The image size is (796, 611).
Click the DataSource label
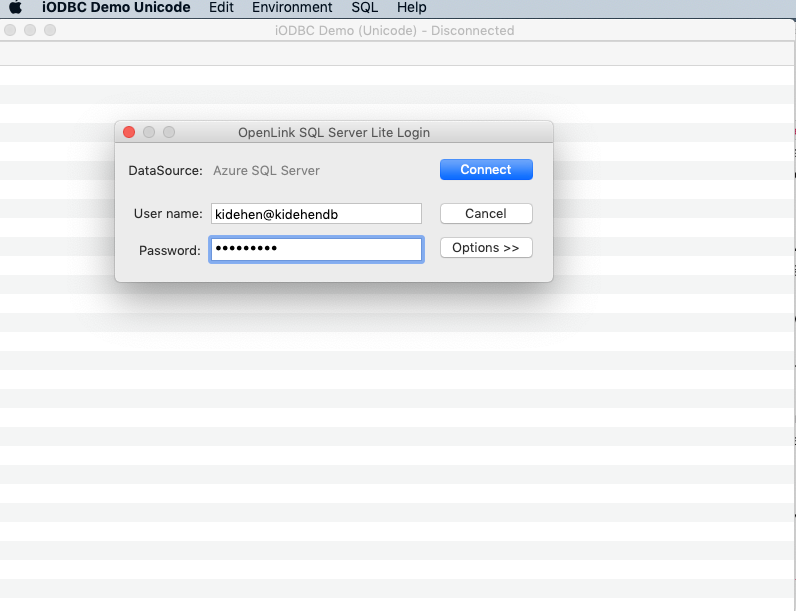165,171
